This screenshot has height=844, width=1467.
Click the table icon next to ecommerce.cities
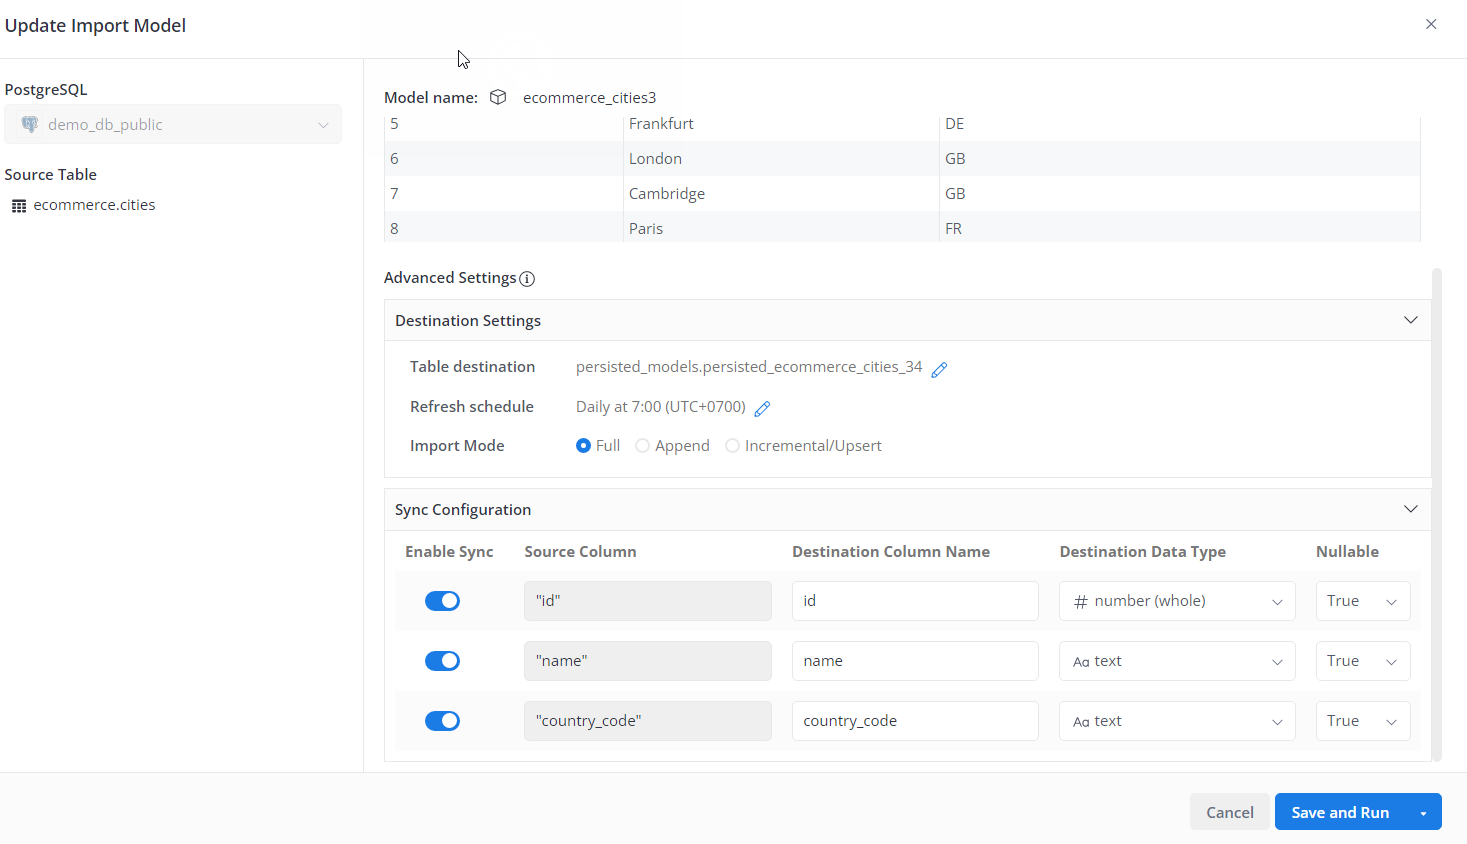click(x=19, y=206)
